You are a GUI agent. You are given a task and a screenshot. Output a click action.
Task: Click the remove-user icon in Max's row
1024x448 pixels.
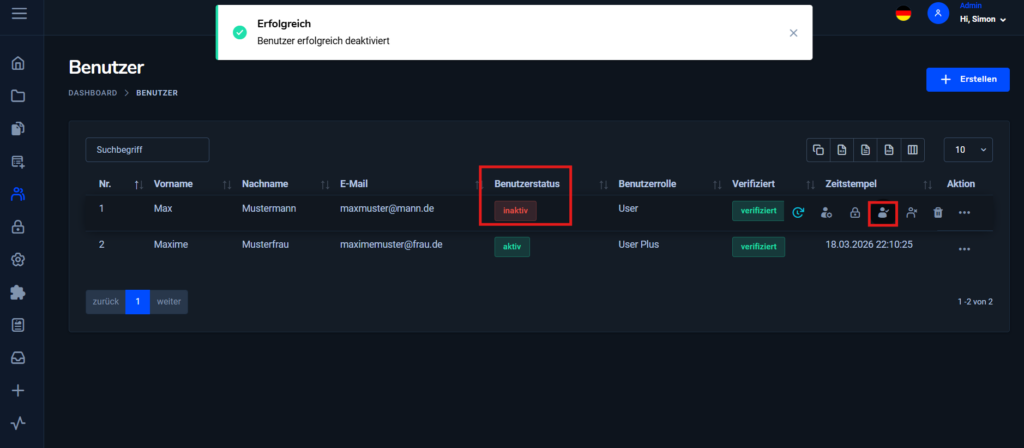click(x=912, y=212)
